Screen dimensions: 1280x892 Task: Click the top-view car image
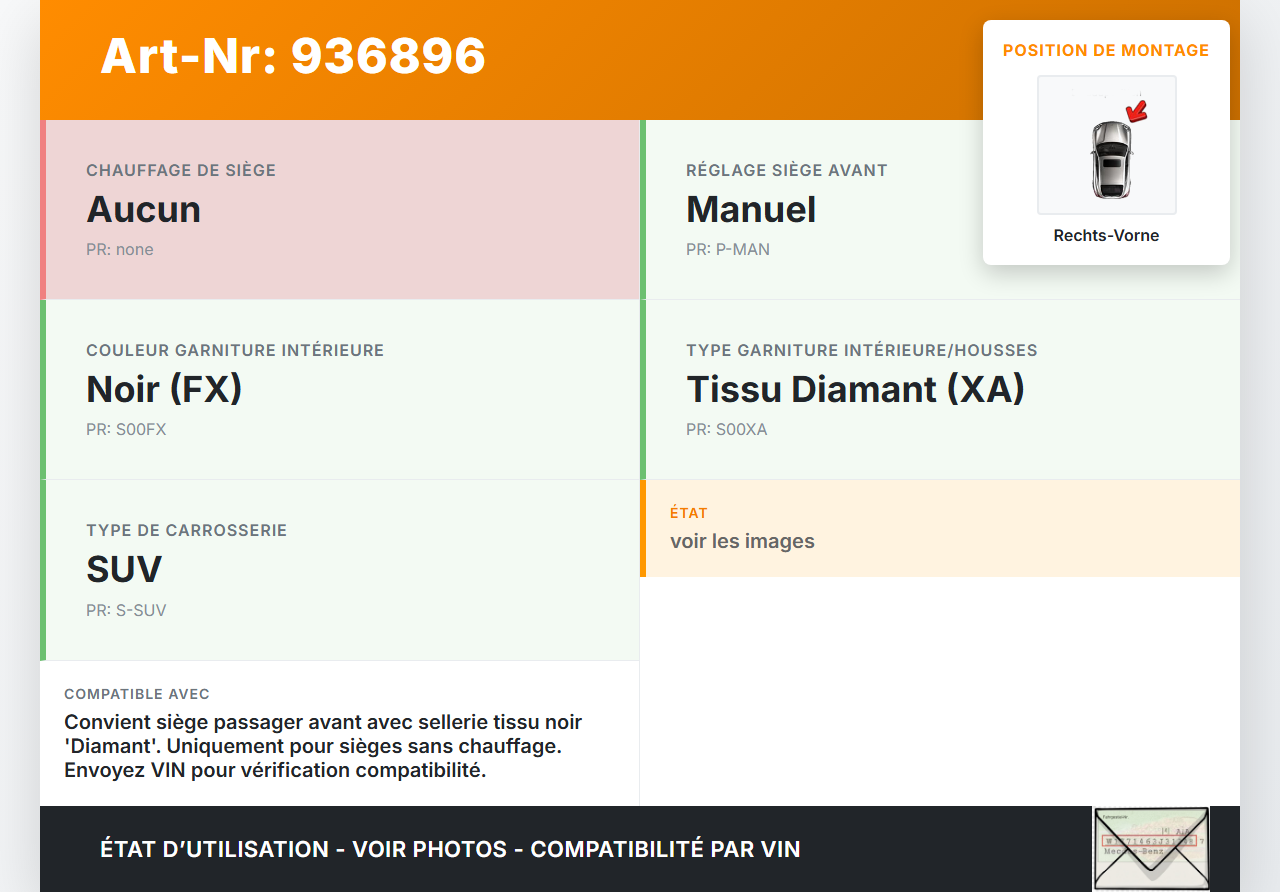(1109, 158)
